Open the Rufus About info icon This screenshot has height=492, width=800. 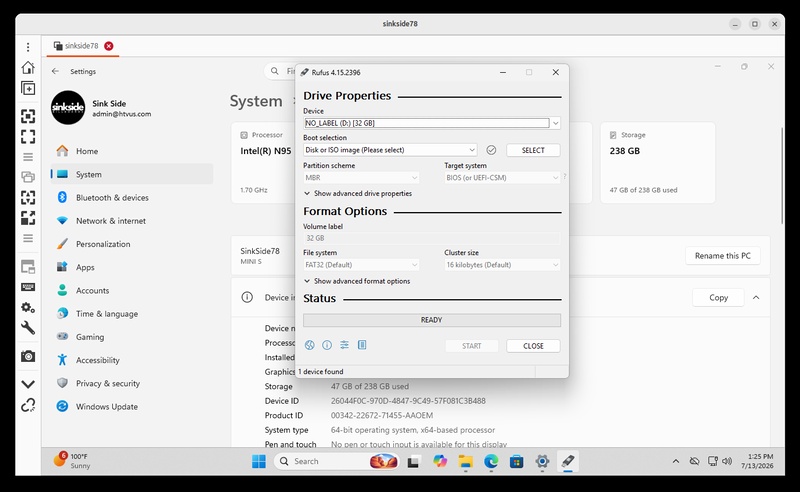coord(327,345)
